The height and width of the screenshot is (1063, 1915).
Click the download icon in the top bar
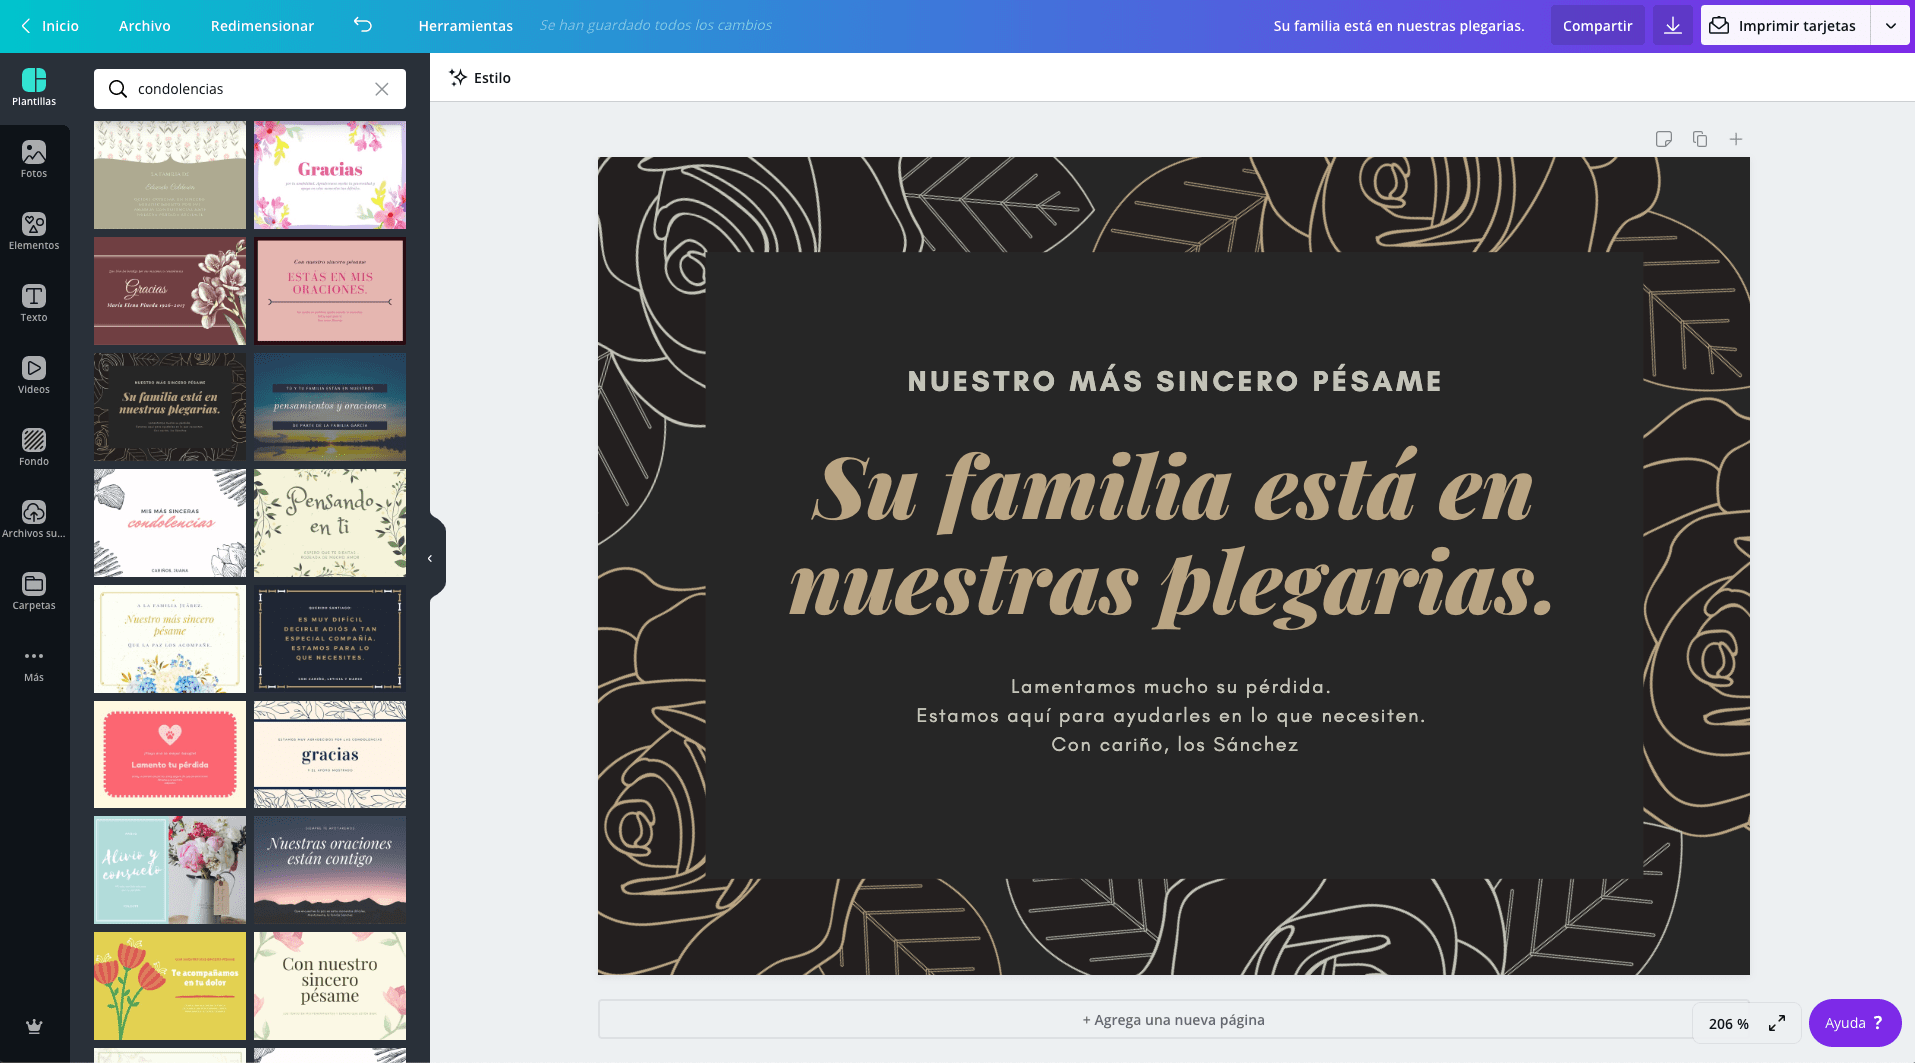point(1673,25)
